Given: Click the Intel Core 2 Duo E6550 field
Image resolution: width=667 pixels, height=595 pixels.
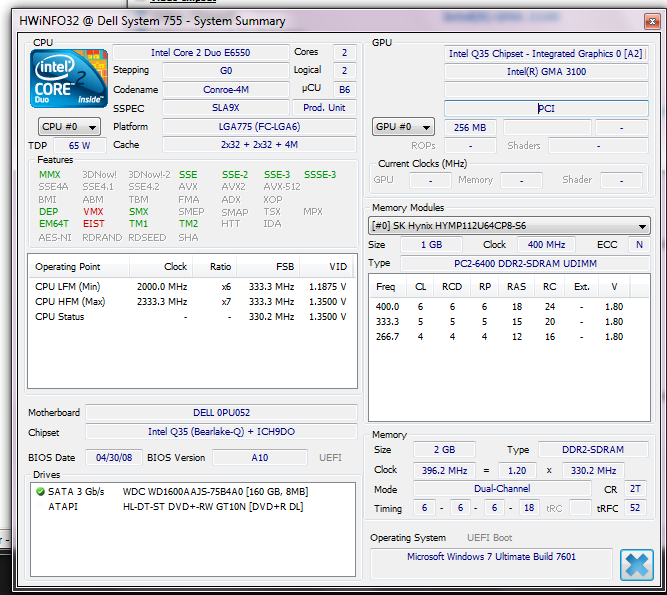Looking at the screenshot, I should tap(201, 52).
